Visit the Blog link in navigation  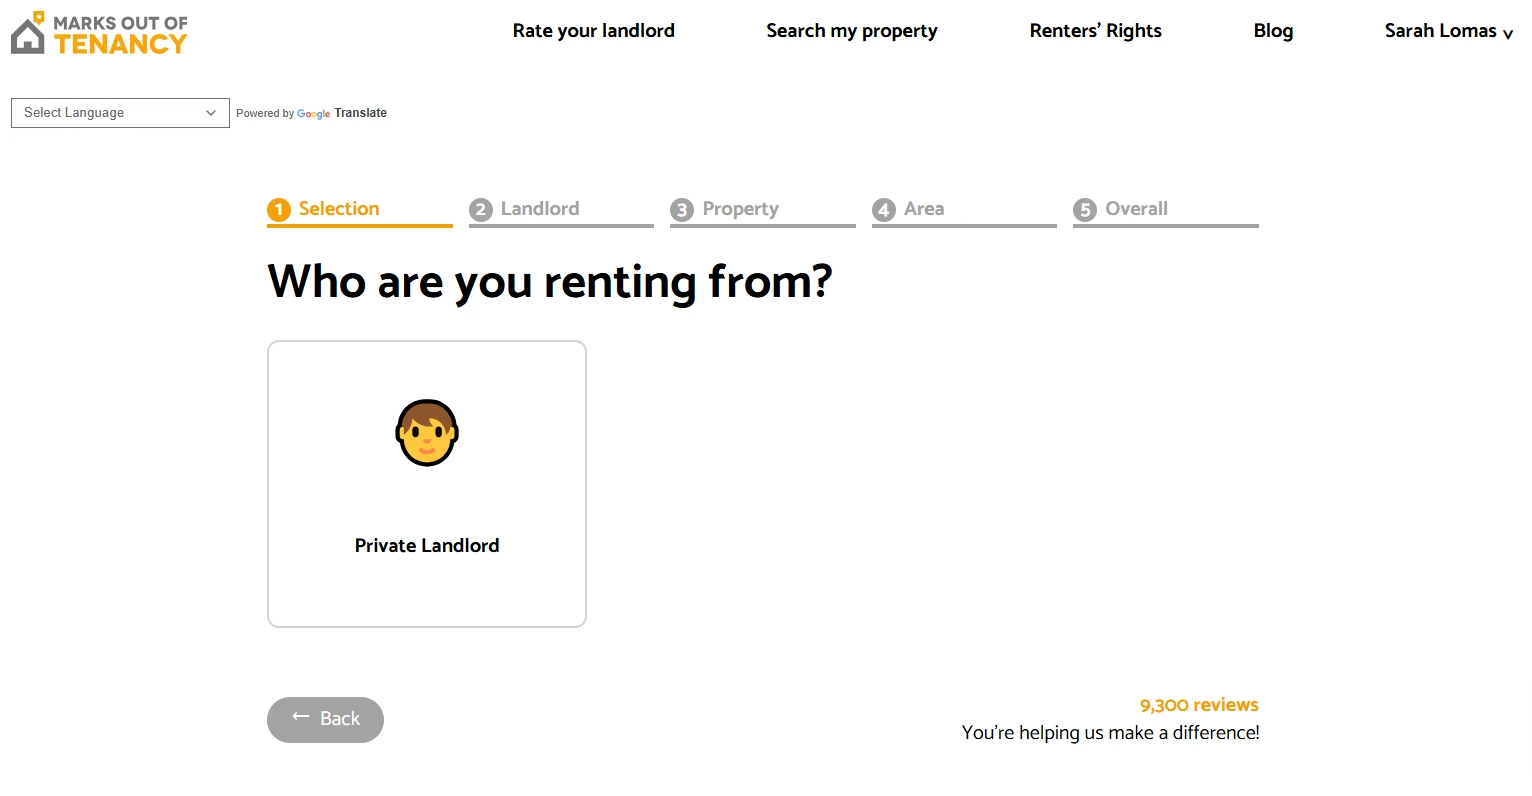pyautogui.click(x=1273, y=31)
